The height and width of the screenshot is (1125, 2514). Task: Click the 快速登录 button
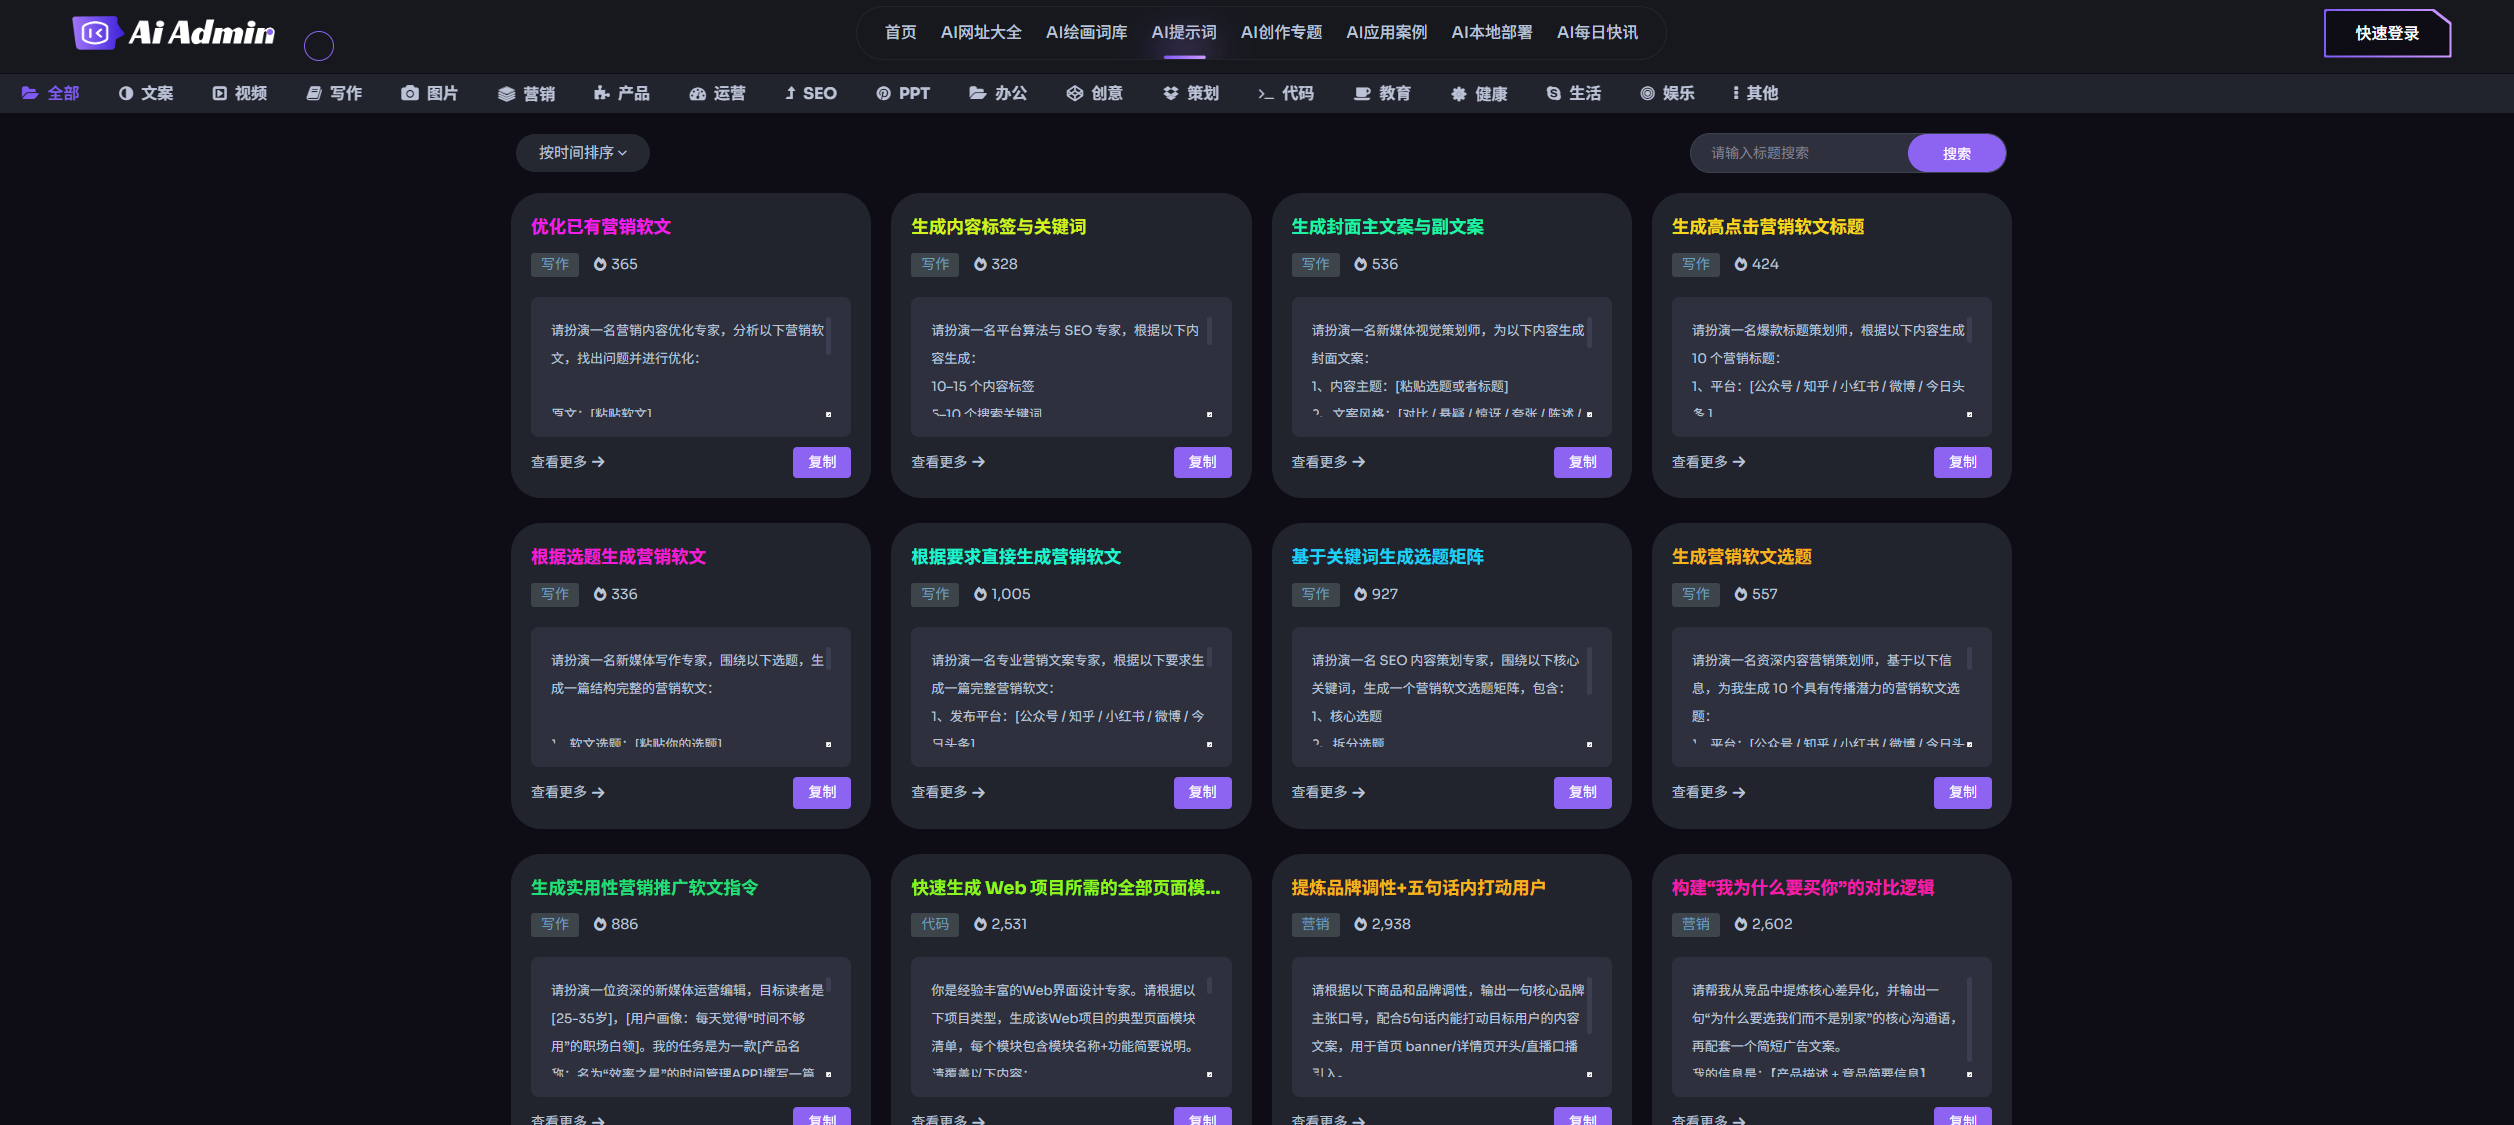click(x=2386, y=33)
